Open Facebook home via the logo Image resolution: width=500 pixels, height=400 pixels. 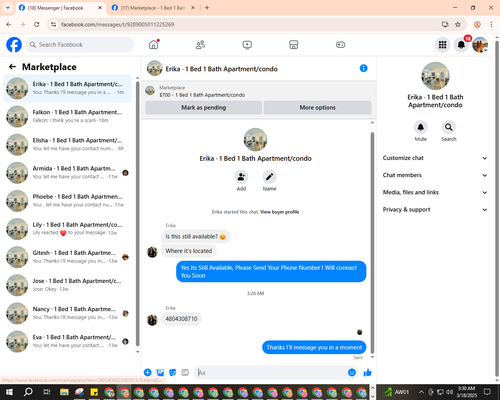coord(14,45)
